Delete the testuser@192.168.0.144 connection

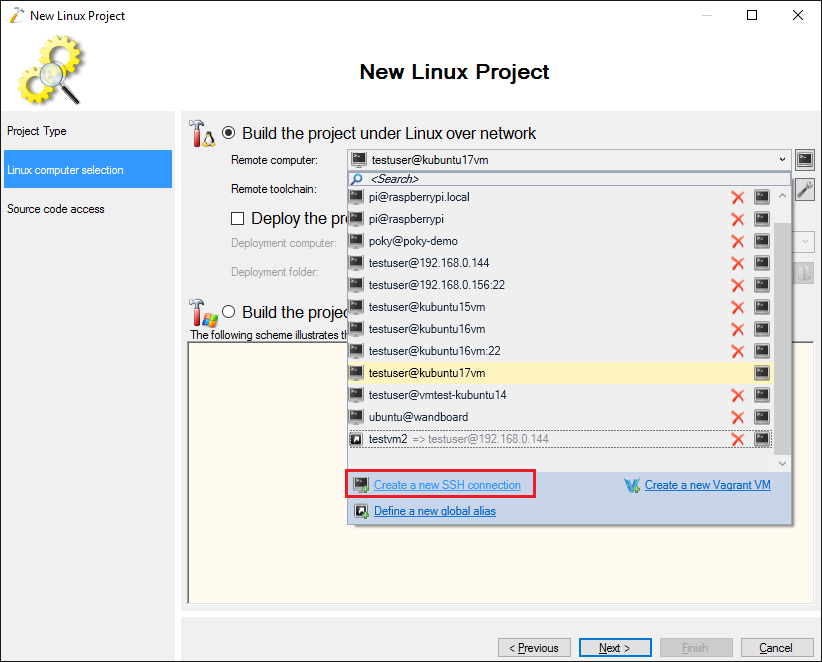click(738, 264)
